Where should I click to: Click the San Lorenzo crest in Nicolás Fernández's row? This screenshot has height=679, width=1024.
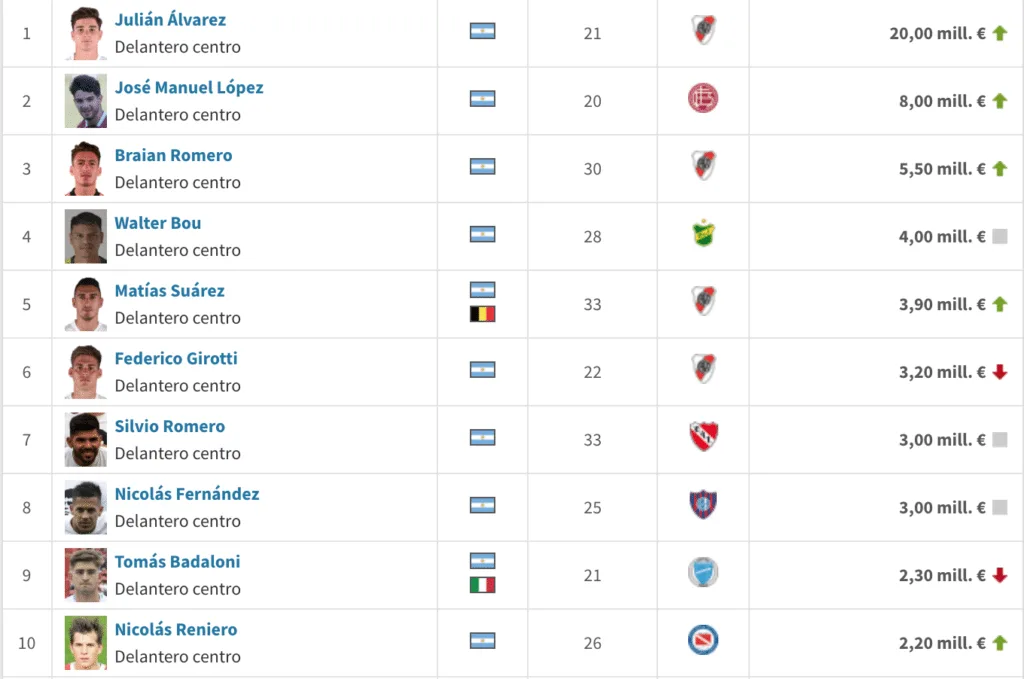pyautogui.click(x=703, y=505)
